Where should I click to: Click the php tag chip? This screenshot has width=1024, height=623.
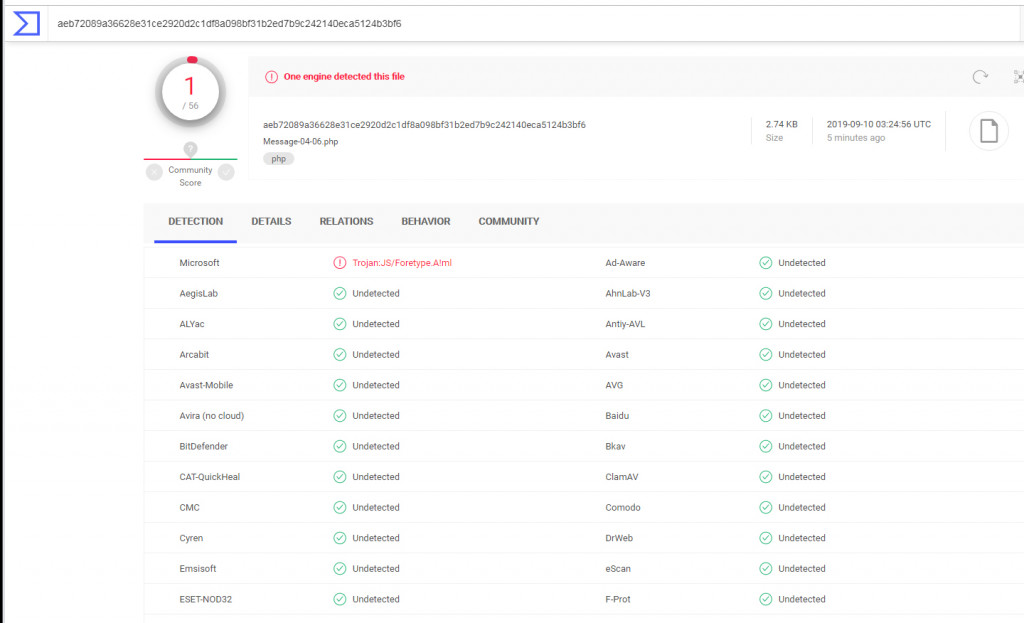279,159
